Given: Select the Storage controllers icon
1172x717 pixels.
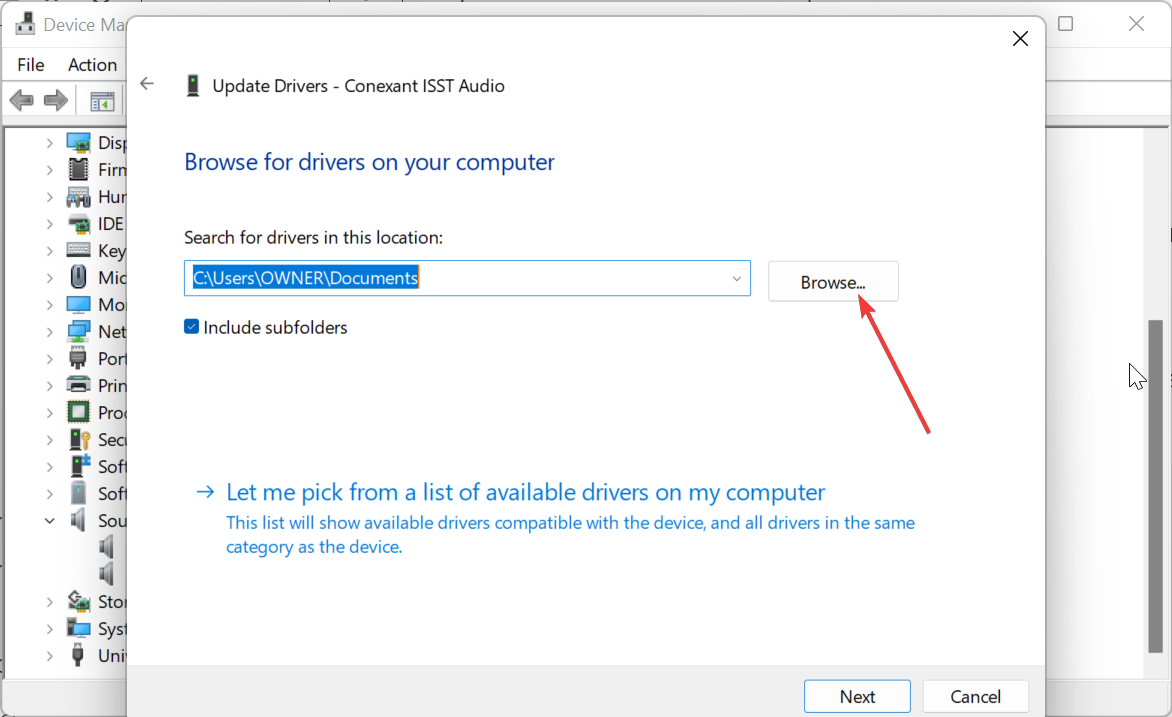Looking at the screenshot, I should click(78, 601).
